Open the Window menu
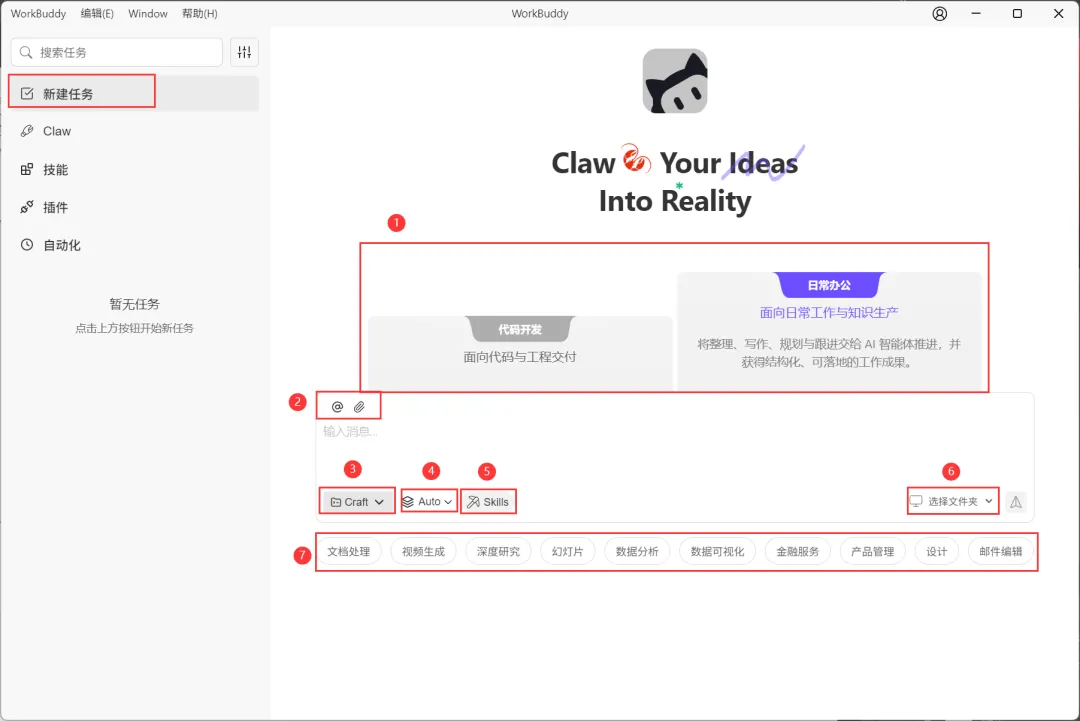The width and height of the screenshot is (1080, 721). pos(147,14)
